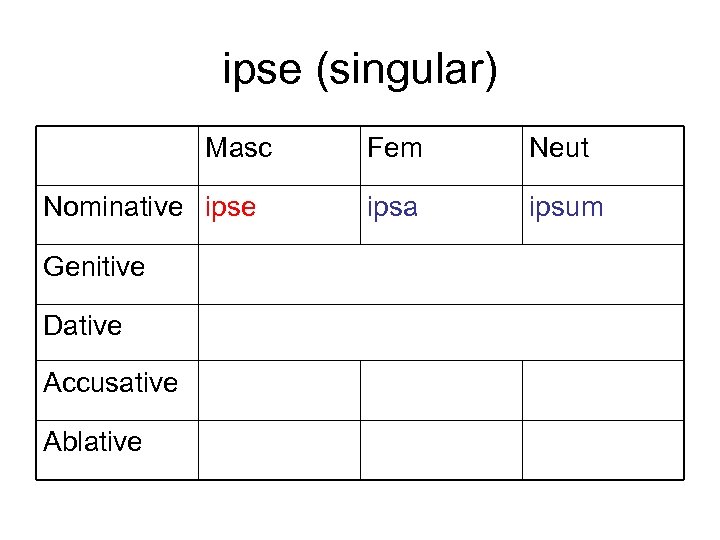Click the empty Ablative Masc cell
720x540 pixels.
279,450
